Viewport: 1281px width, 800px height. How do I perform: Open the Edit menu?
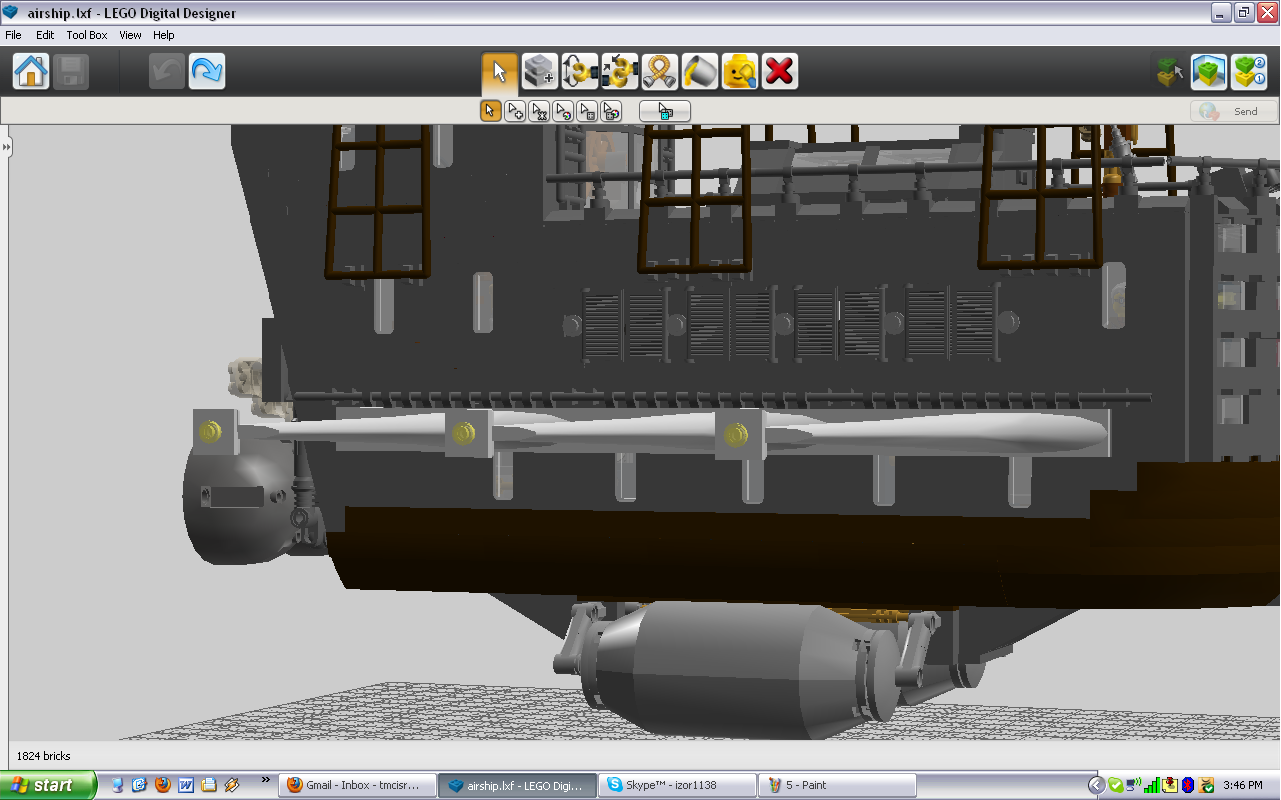tap(45, 35)
